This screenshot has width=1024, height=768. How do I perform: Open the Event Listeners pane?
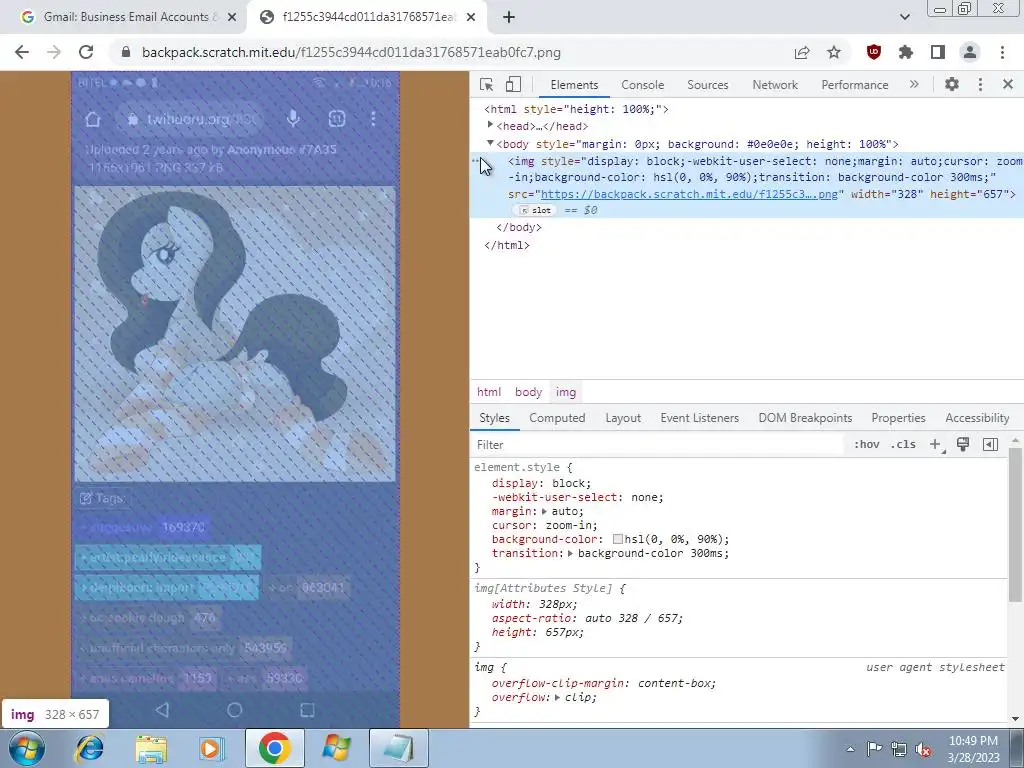click(x=699, y=418)
